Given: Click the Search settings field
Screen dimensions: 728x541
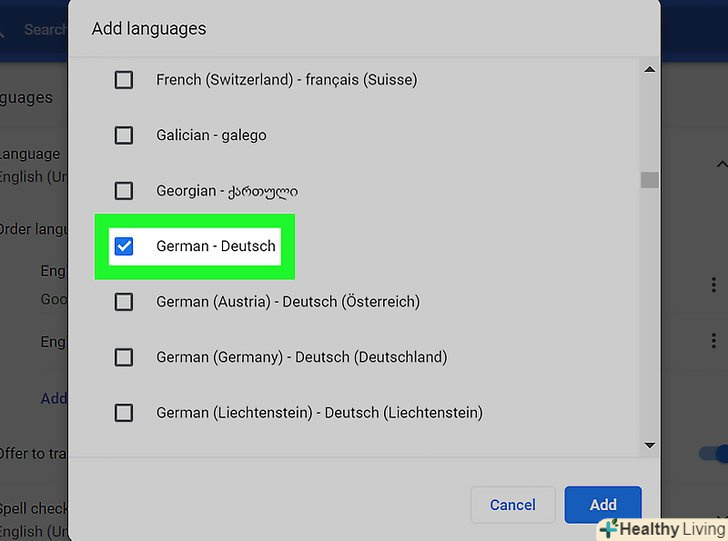Looking at the screenshot, I should (x=45, y=29).
